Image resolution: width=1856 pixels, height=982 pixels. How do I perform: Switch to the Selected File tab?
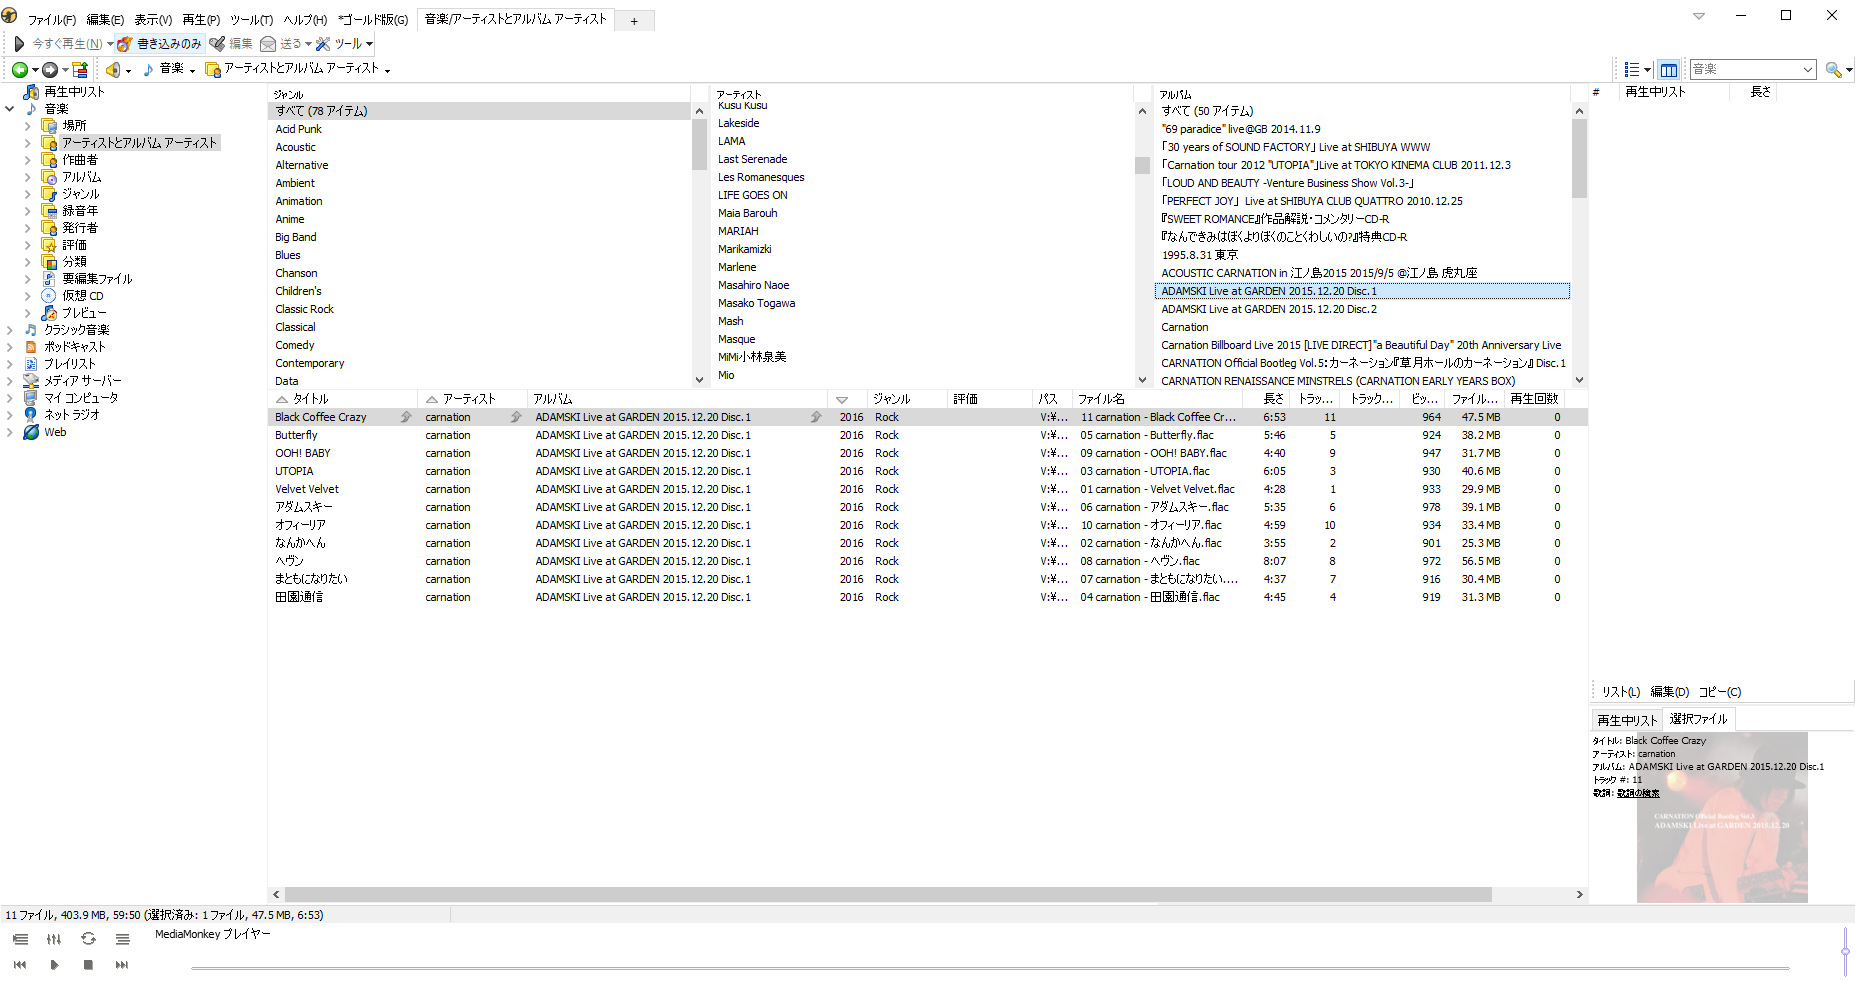(1698, 719)
